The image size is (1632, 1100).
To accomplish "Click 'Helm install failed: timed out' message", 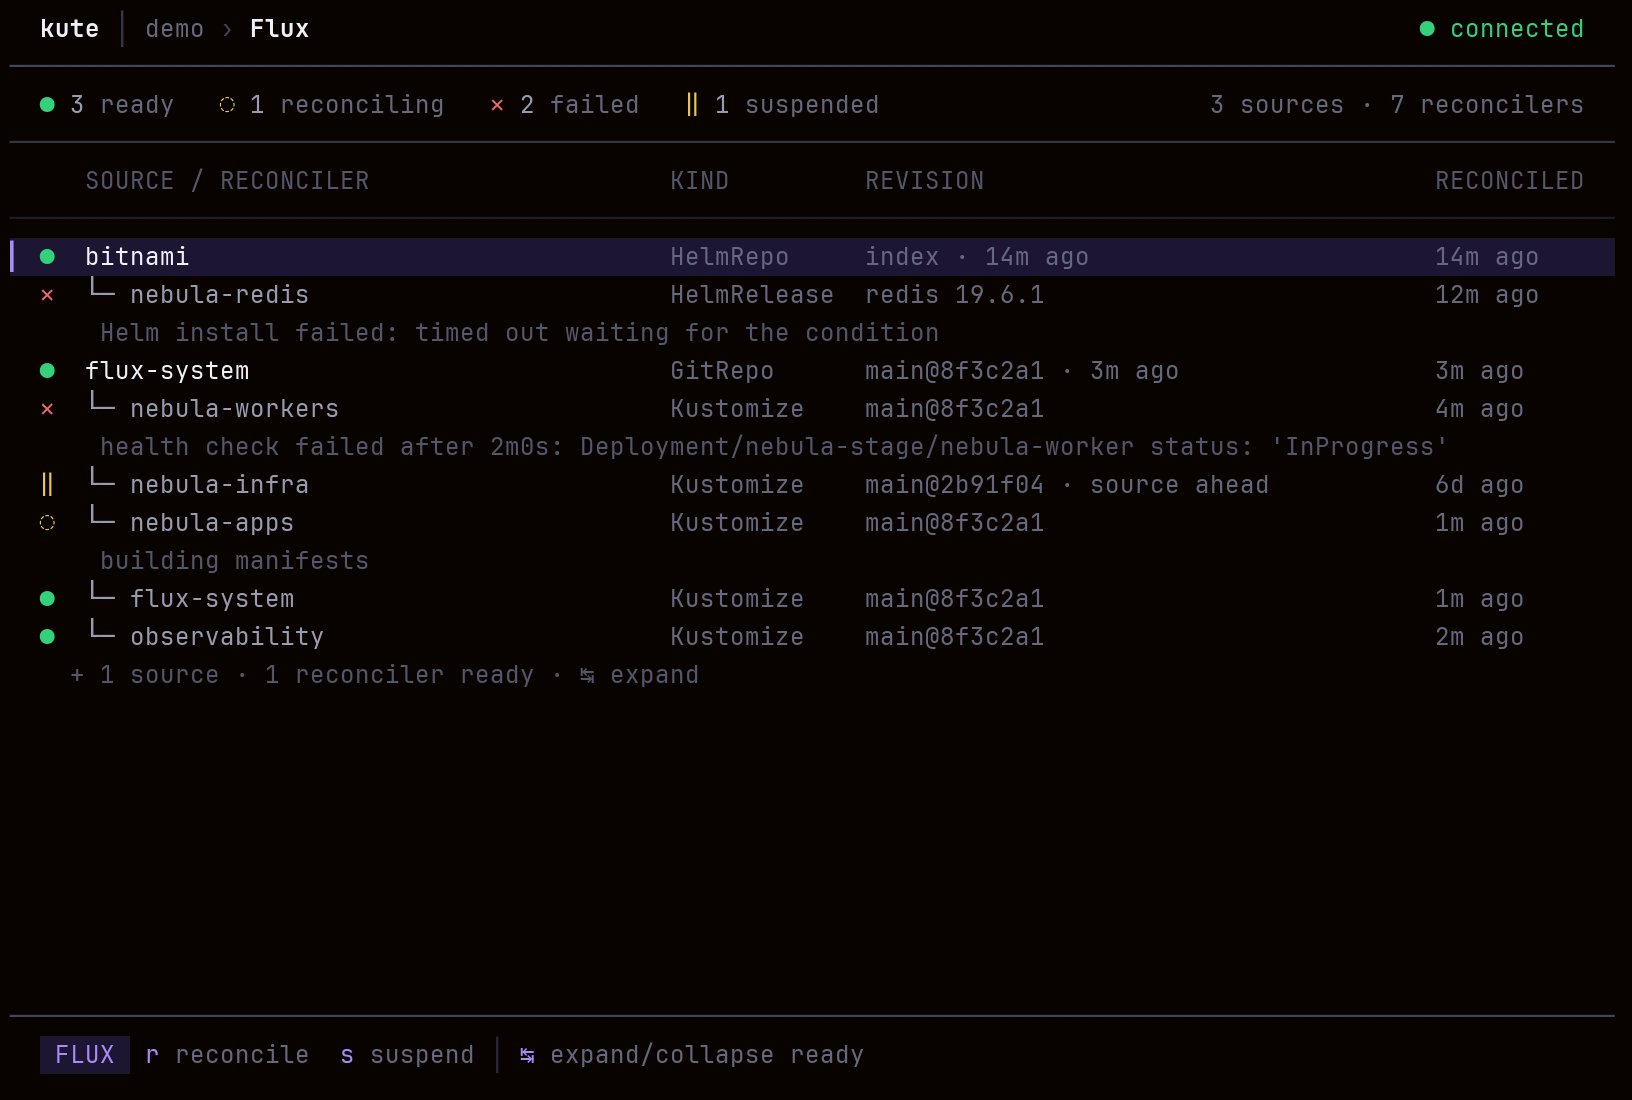I will [x=520, y=333].
